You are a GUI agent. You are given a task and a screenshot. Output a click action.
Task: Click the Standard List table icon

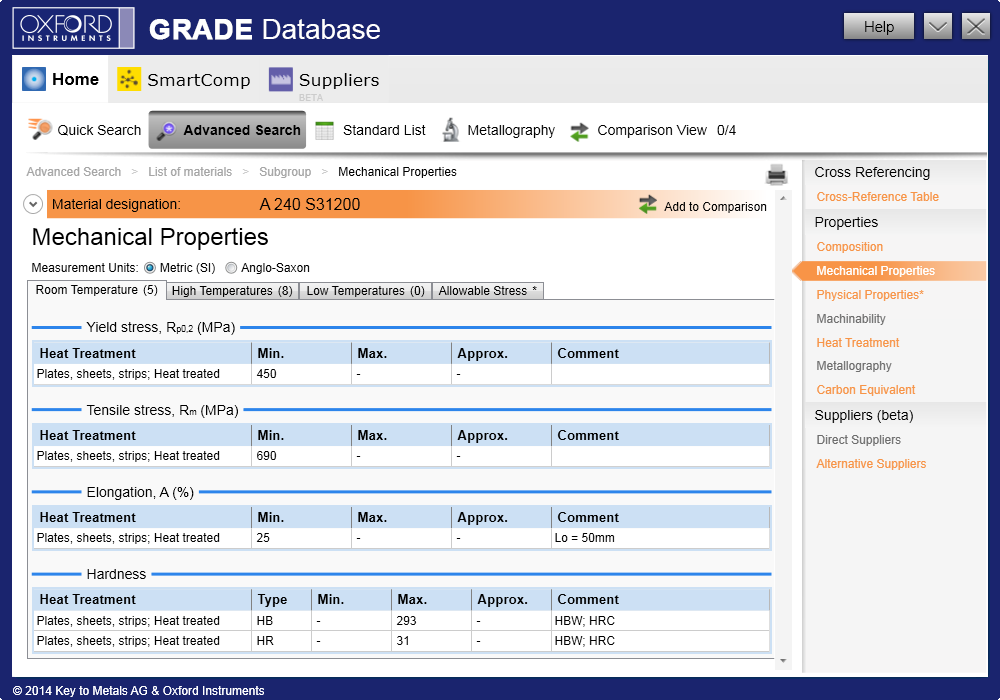coord(325,130)
